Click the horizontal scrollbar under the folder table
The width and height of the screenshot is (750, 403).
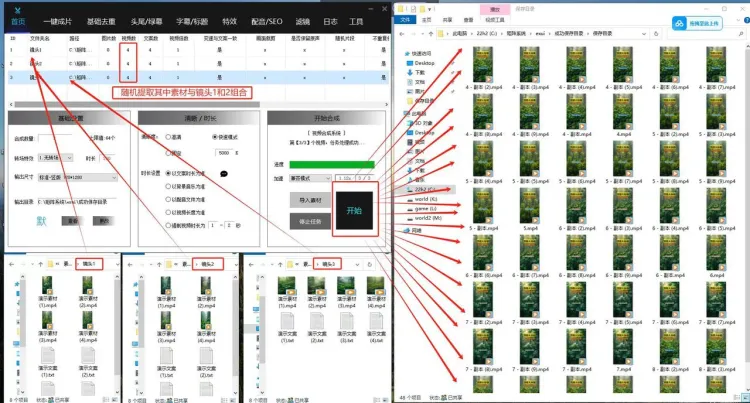pyautogui.click(x=137, y=104)
